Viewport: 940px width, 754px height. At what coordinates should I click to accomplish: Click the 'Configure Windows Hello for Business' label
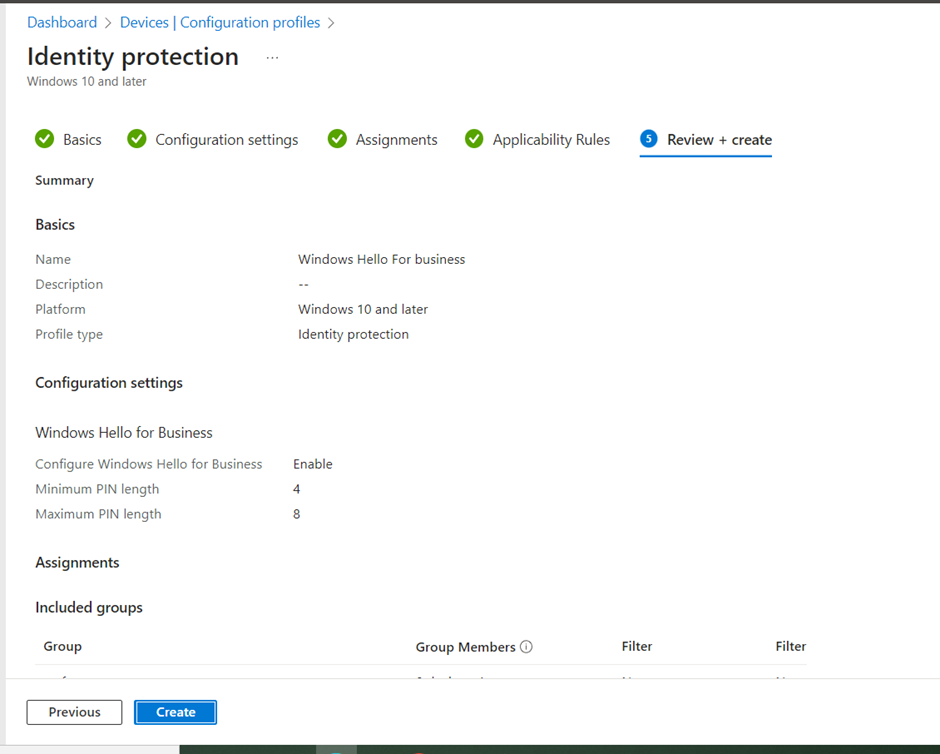(149, 464)
